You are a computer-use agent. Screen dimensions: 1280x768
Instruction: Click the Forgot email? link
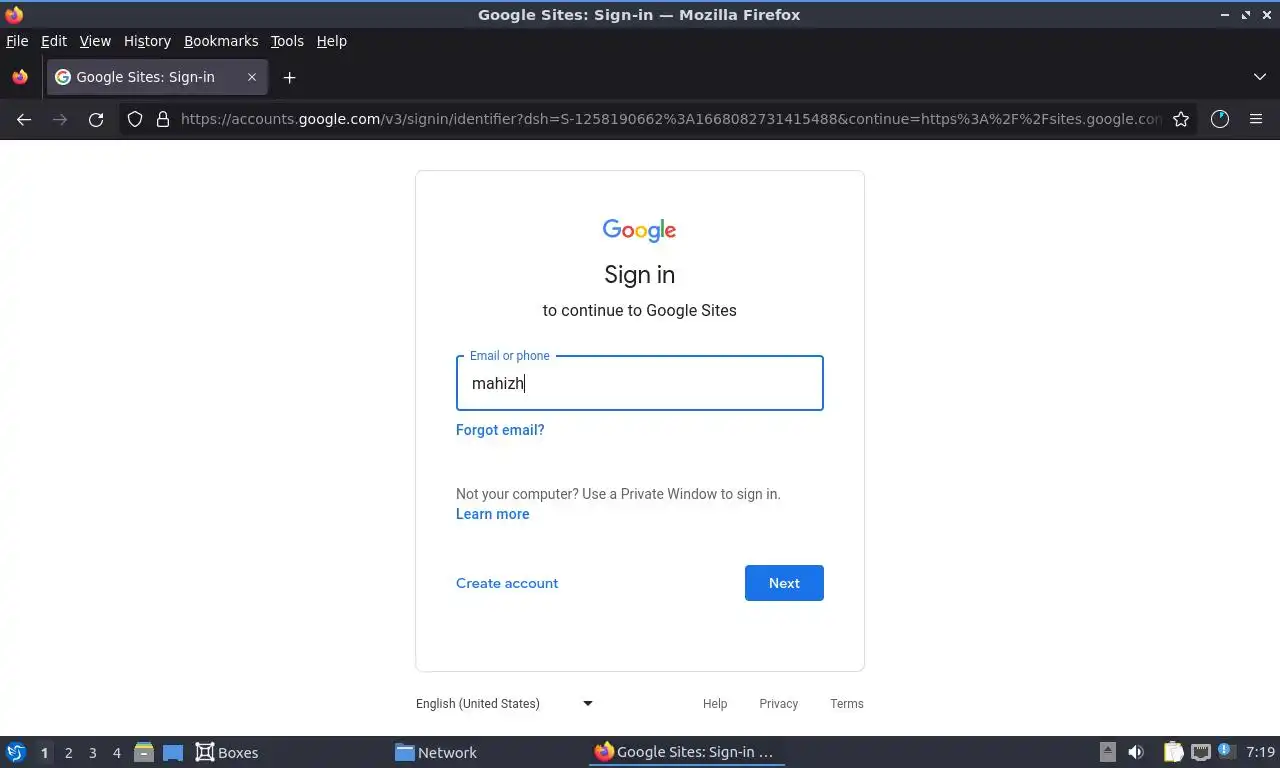[500, 430]
